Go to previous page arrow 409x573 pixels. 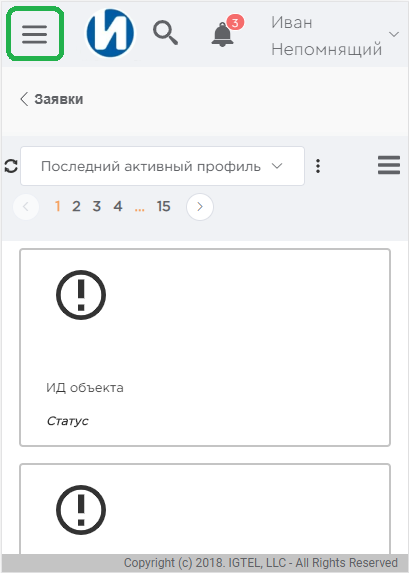pos(26,207)
